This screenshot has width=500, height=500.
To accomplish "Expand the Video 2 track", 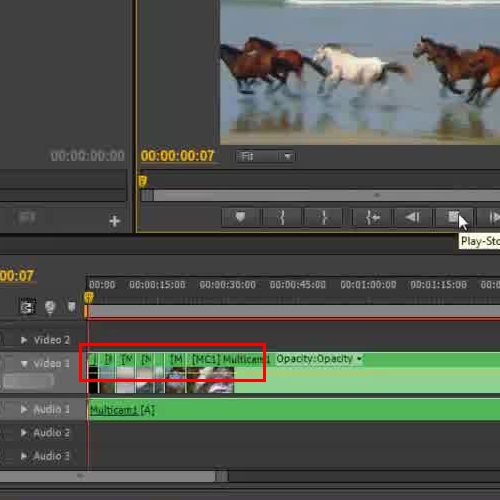I will [24, 340].
